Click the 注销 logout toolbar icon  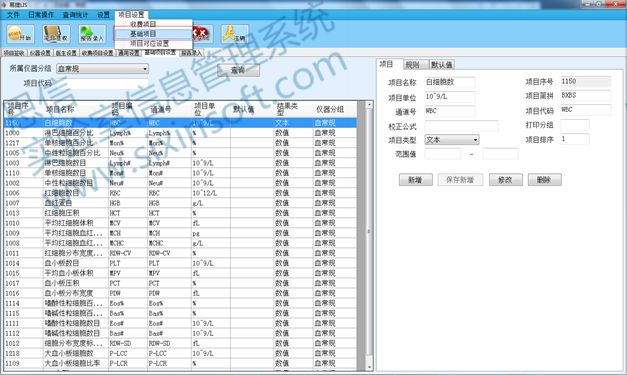(x=235, y=34)
